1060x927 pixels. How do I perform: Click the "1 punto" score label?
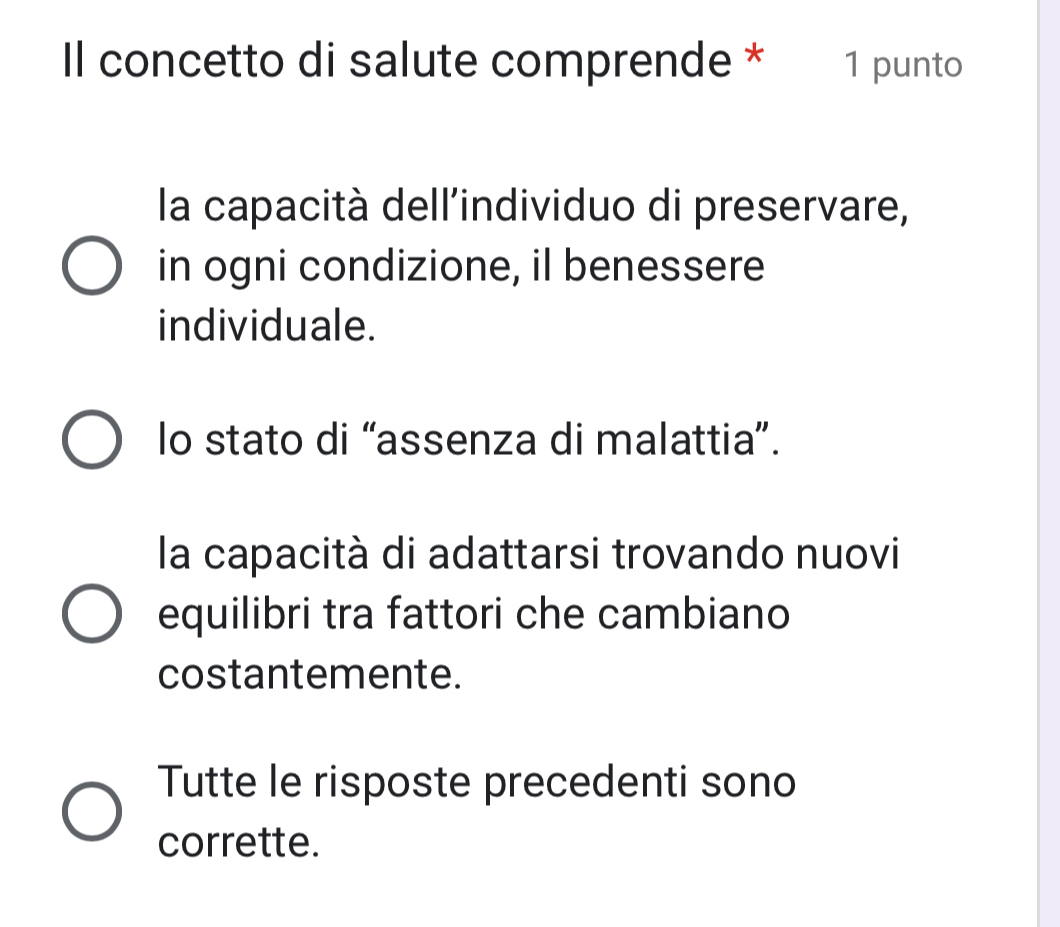[x=902, y=66]
